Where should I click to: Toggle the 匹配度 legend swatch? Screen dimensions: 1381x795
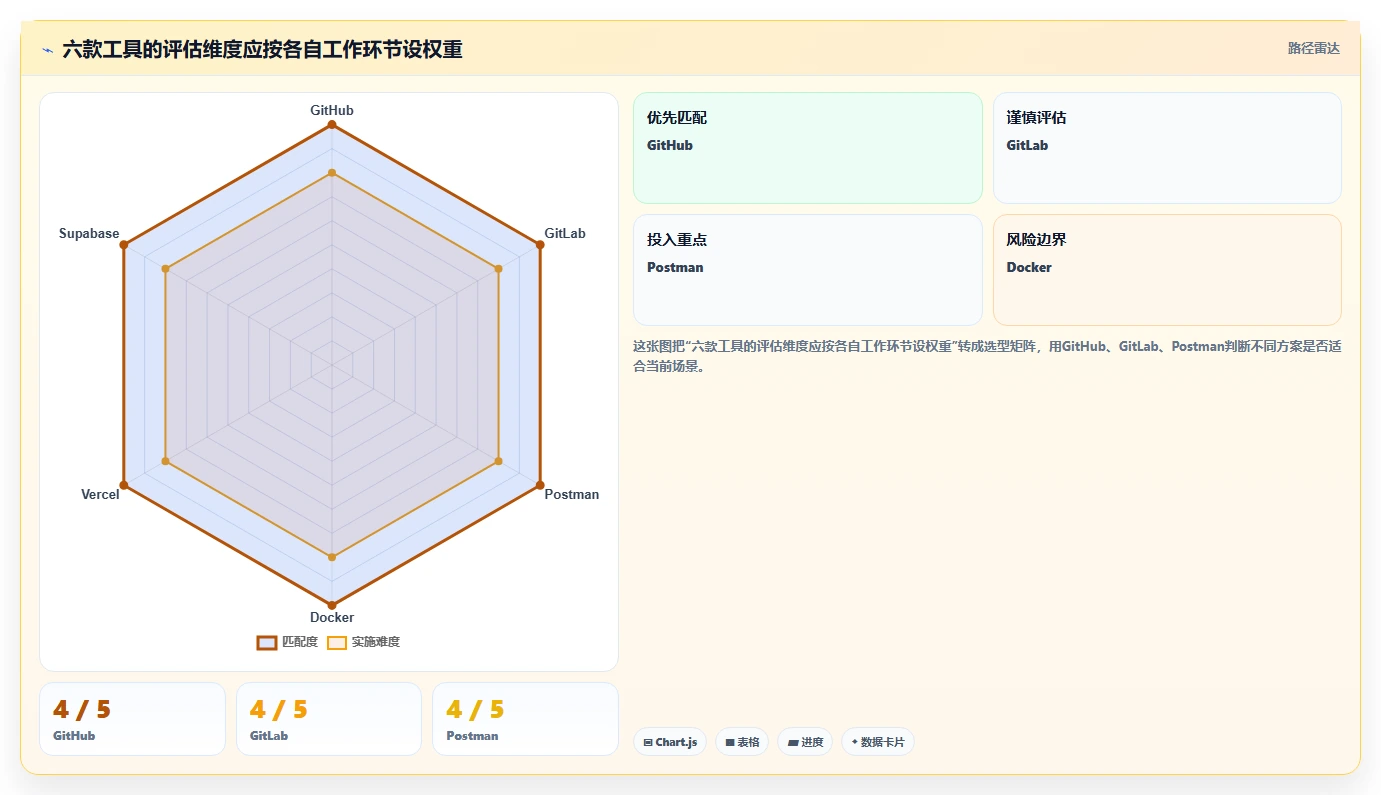[267, 642]
